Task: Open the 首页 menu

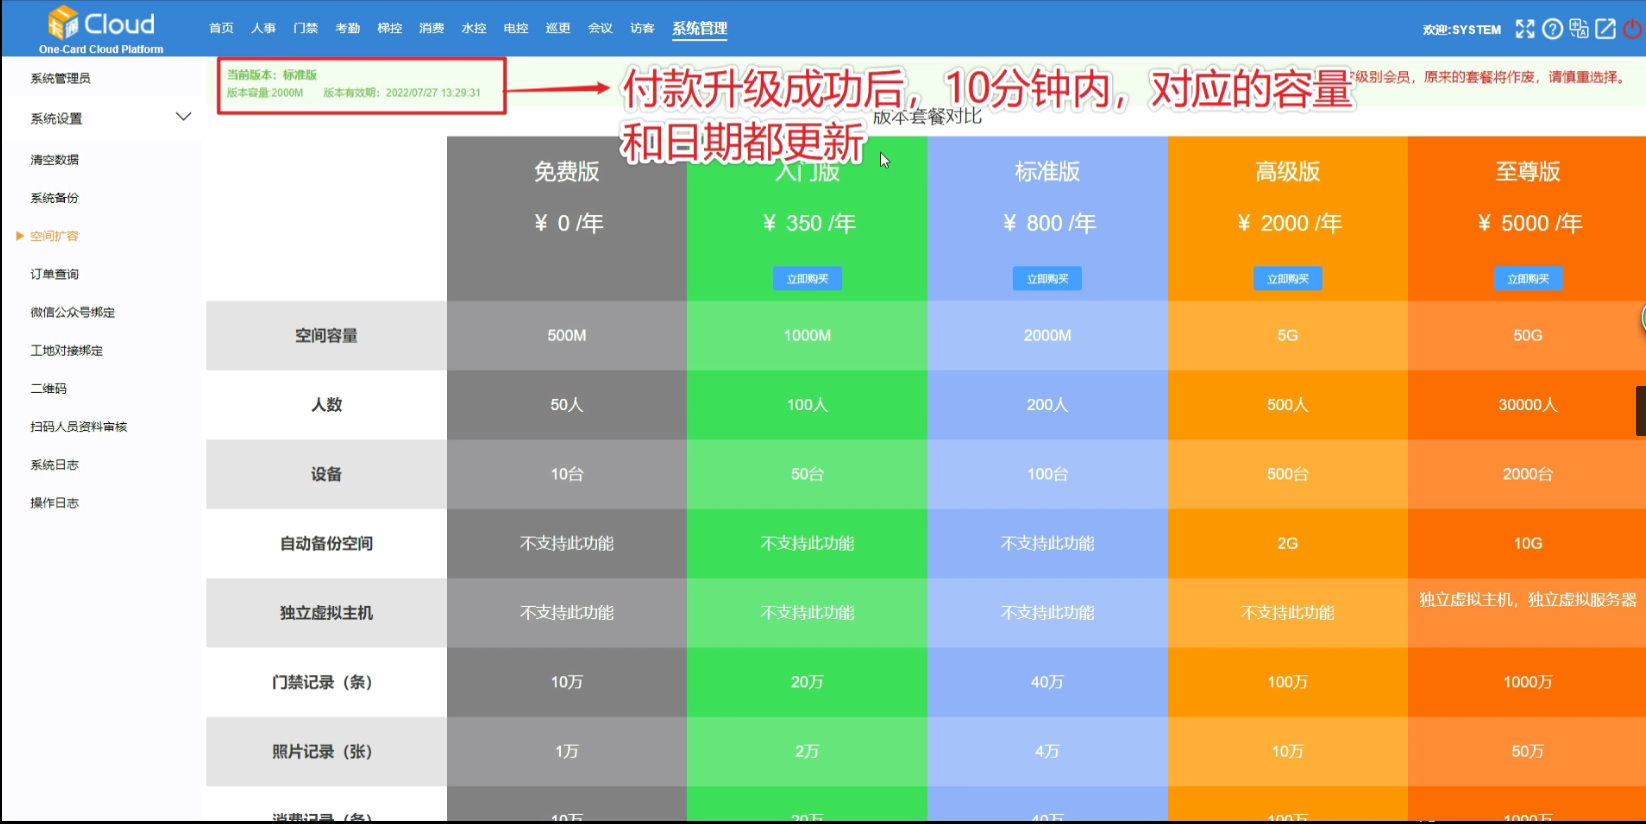Action: click(x=221, y=28)
